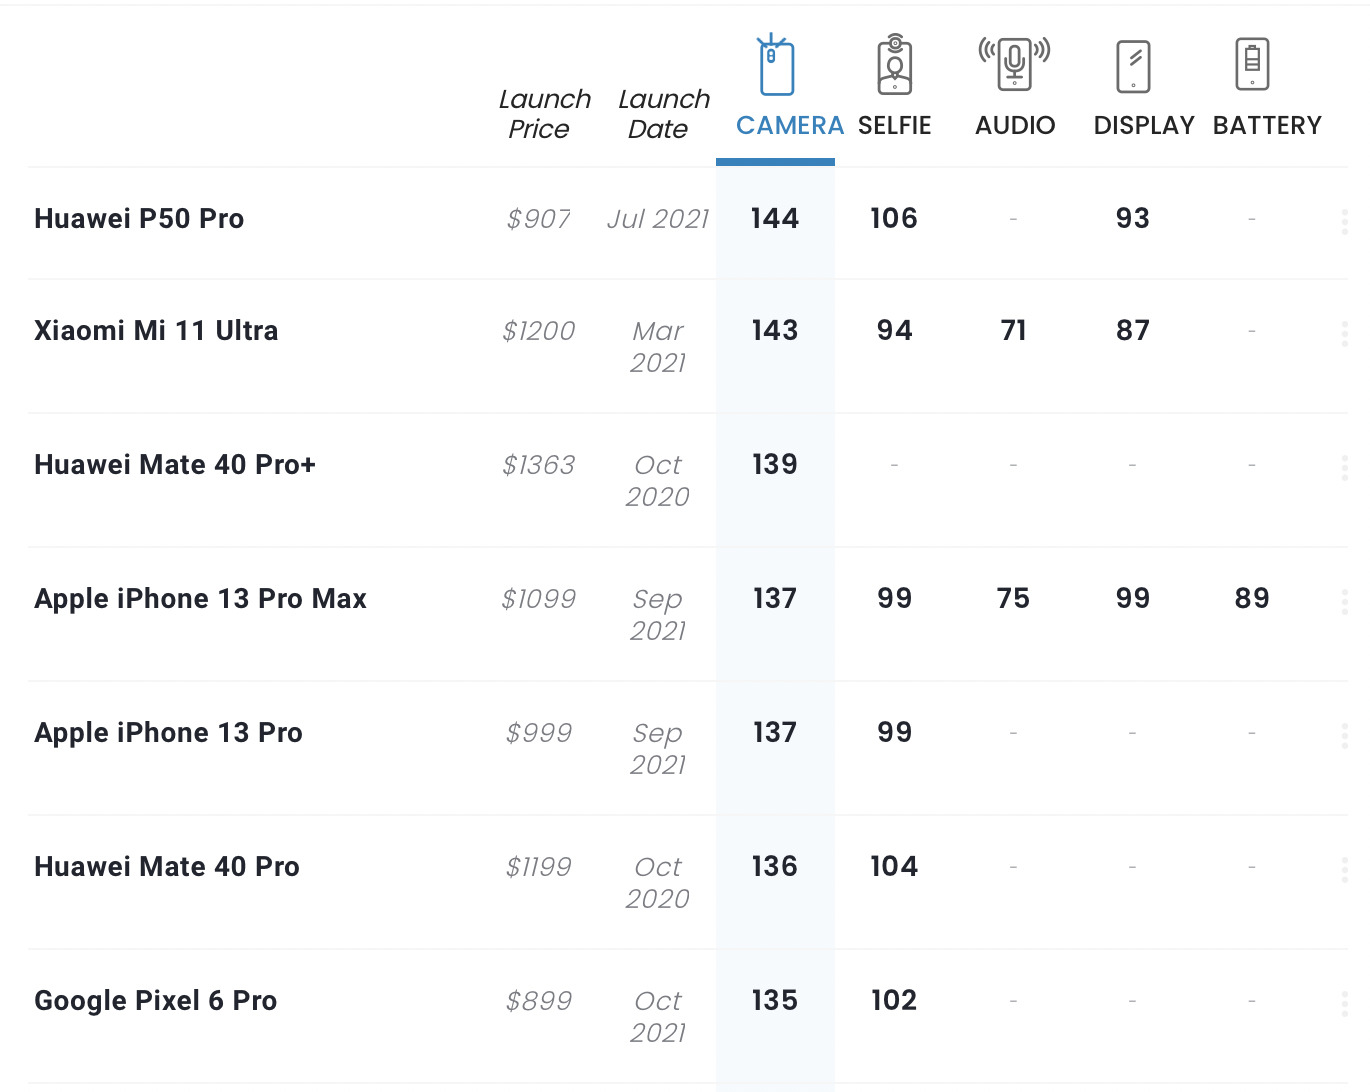Sort by the Launch Date column header

point(663,114)
